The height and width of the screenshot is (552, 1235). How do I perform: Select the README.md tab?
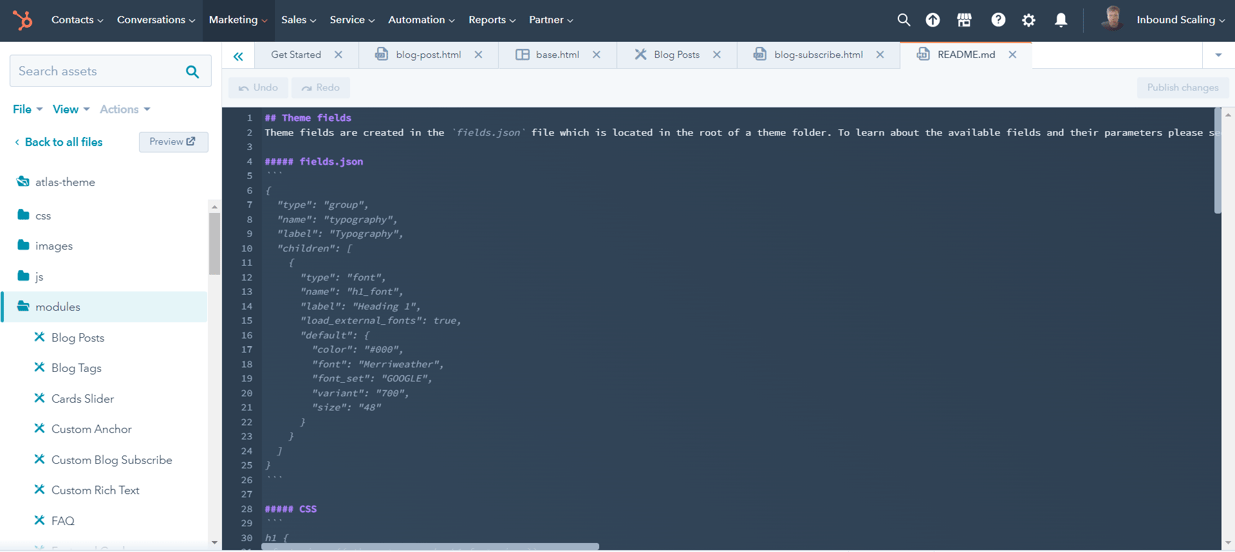click(966, 55)
